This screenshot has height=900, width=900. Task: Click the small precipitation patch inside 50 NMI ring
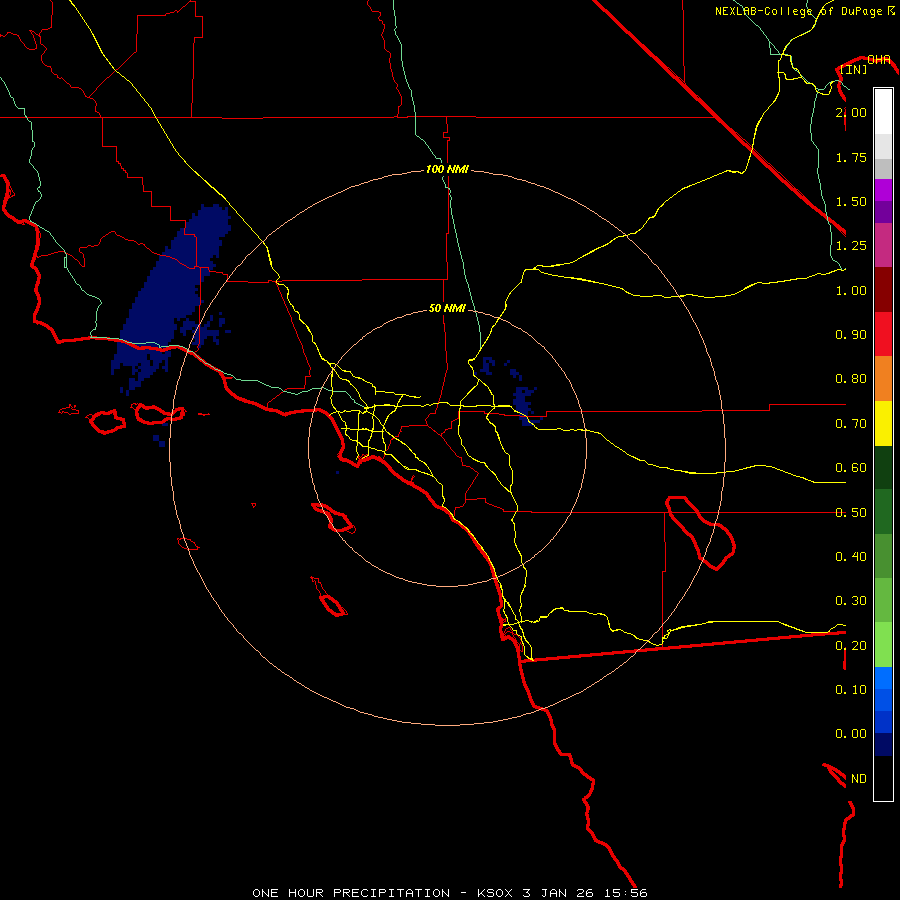coord(524,403)
